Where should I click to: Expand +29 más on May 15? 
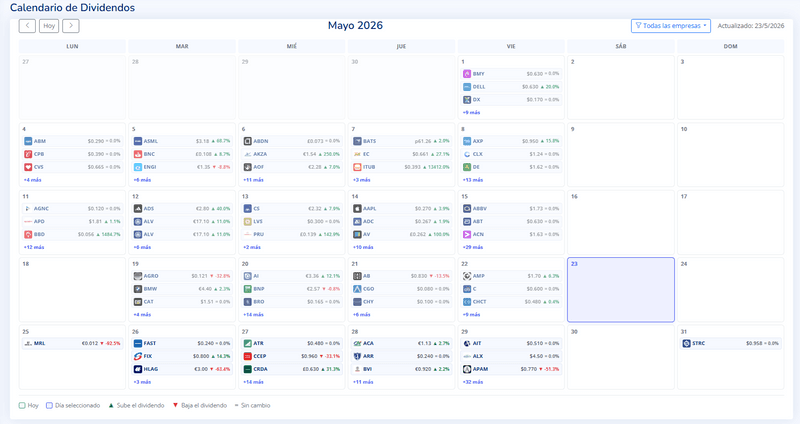(473, 247)
